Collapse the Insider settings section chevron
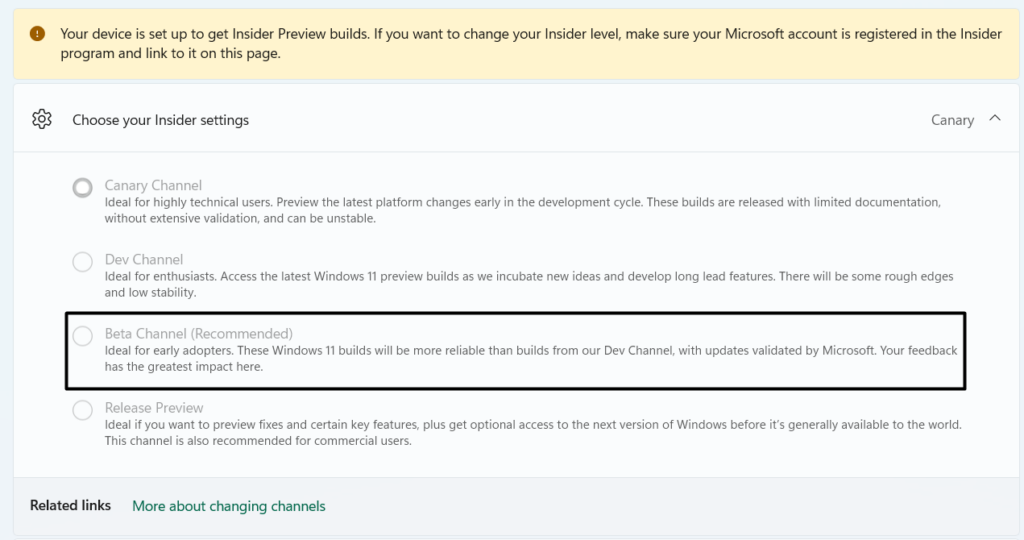The width and height of the screenshot is (1024, 540). [994, 119]
